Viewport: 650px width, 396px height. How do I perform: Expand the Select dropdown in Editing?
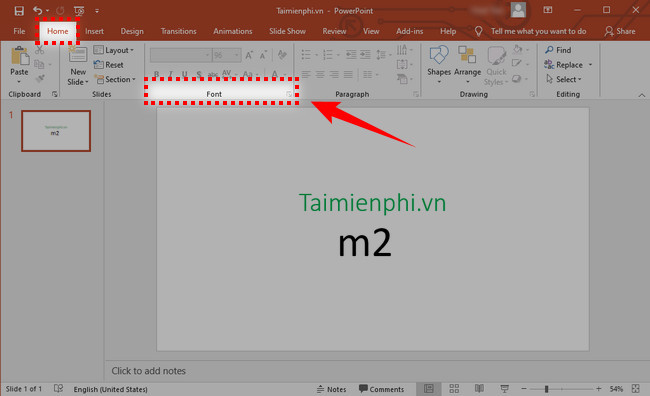(564, 79)
